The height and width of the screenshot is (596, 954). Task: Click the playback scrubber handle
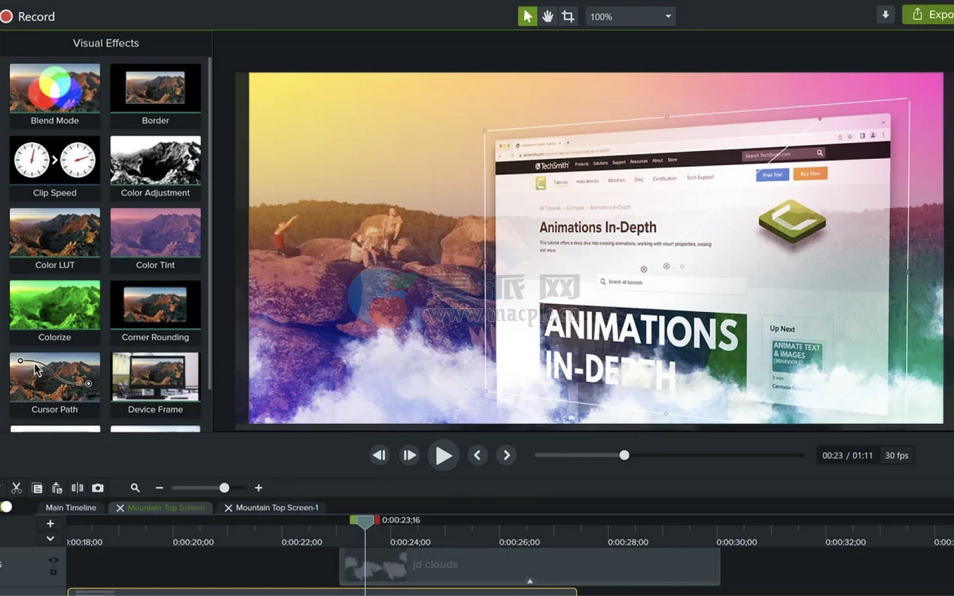click(624, 455)
